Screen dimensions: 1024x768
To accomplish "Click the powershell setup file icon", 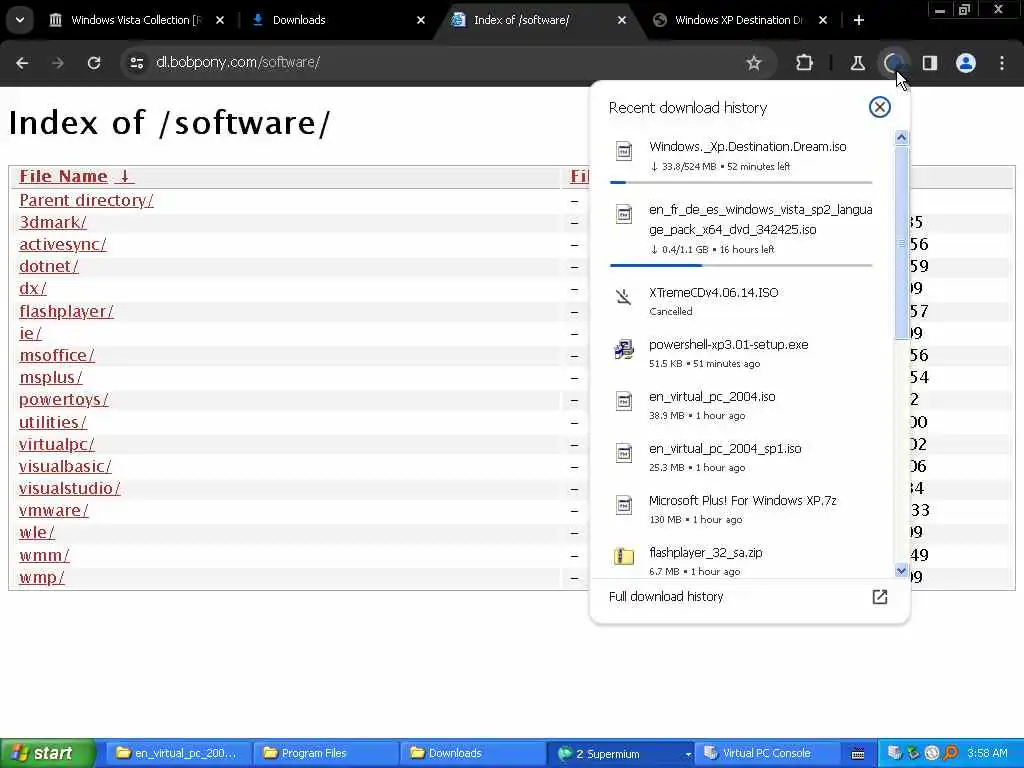I will pos(624,349).
